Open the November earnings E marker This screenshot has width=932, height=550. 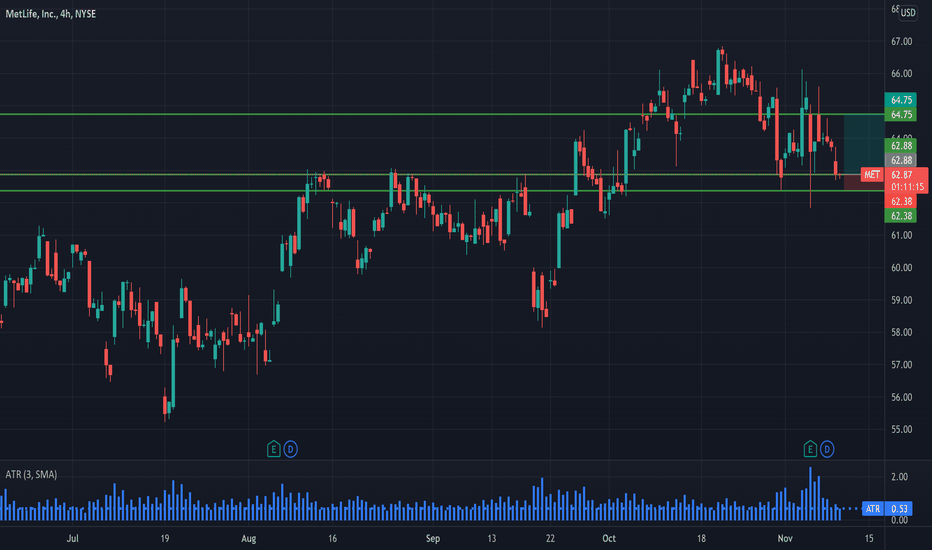810,449
